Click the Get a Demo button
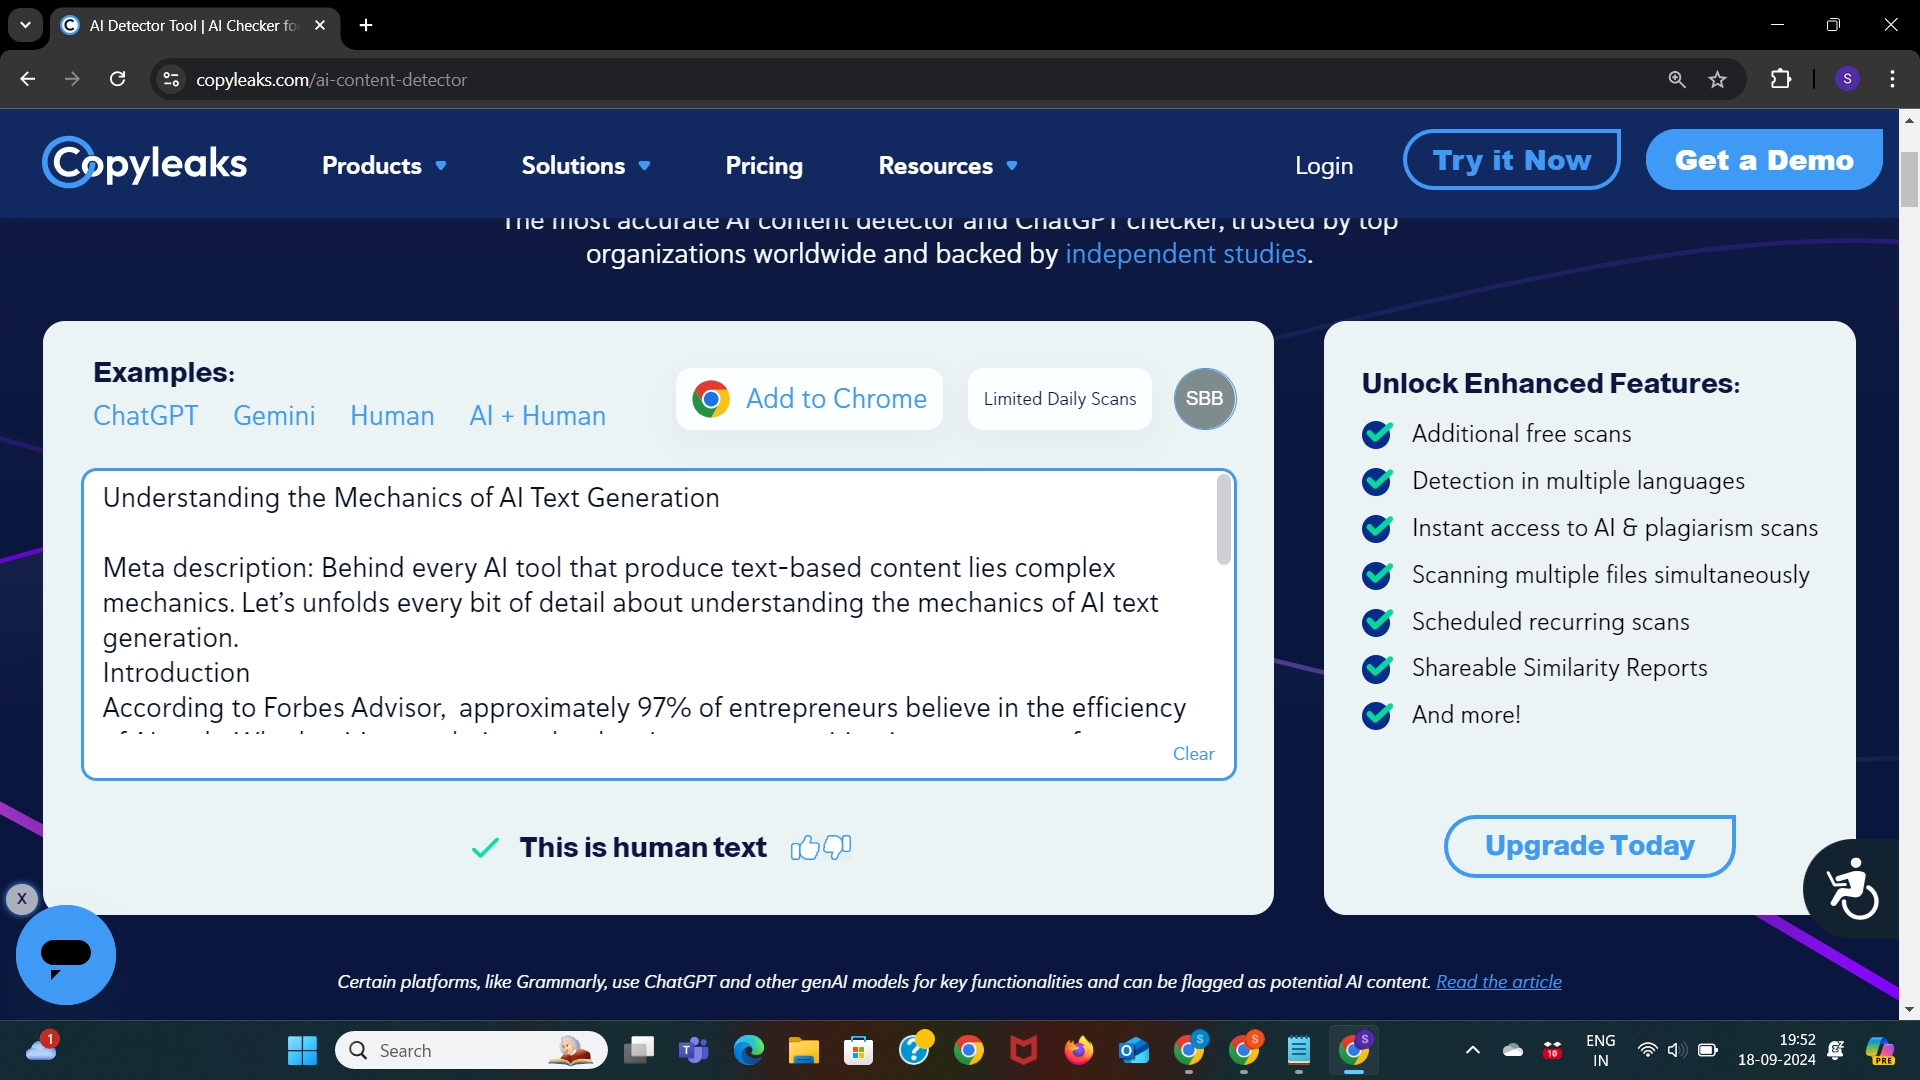 (x=1764, y=160)
